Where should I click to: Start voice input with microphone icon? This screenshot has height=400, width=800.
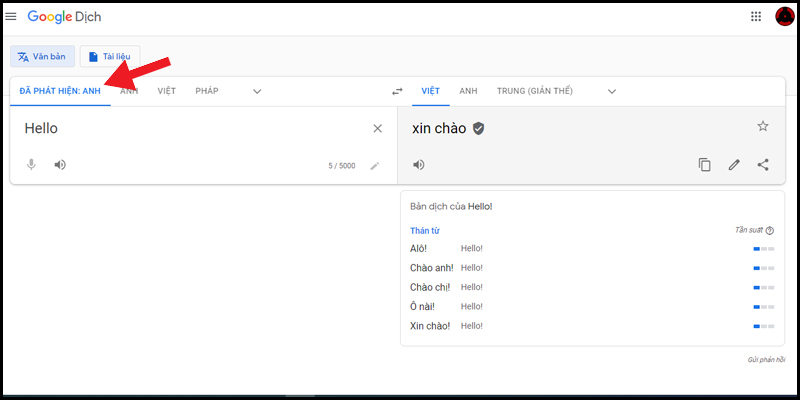point(32,165)
